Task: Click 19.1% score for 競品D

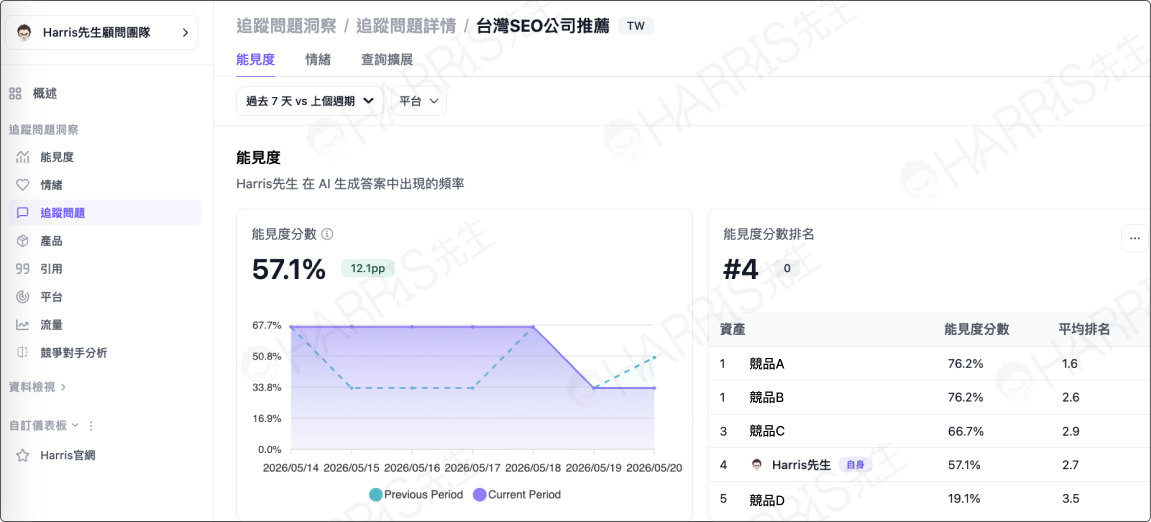Action: [x=965, y=499]
